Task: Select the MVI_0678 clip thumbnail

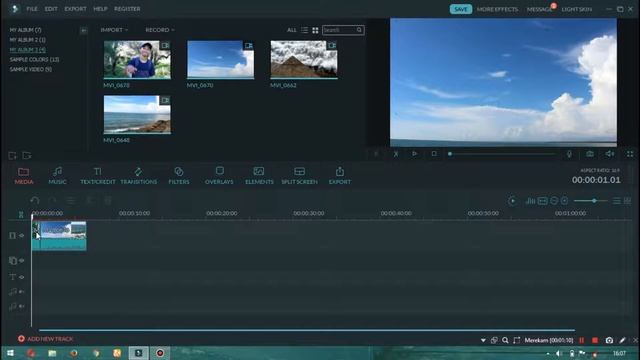Action: coord(137,60)
